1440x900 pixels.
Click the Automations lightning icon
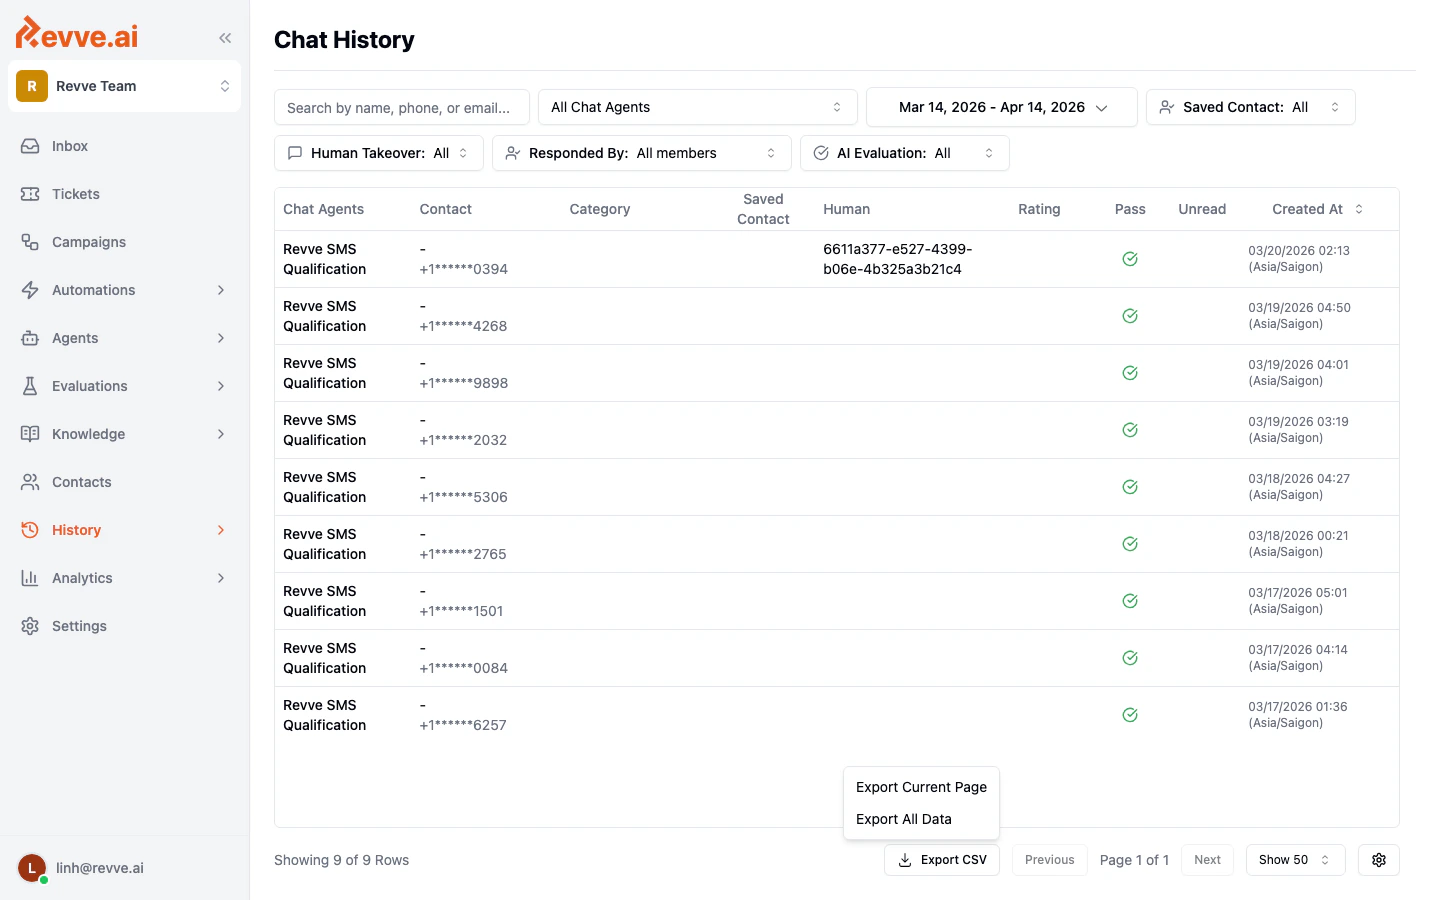tap(30, 290)
